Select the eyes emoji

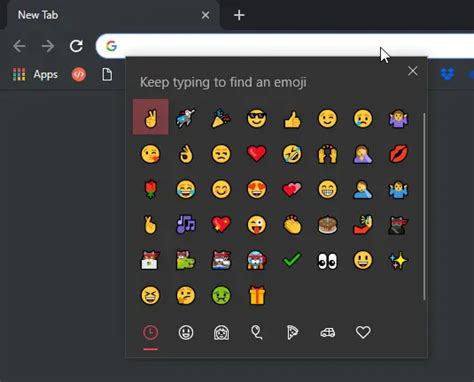pos(327,261)
